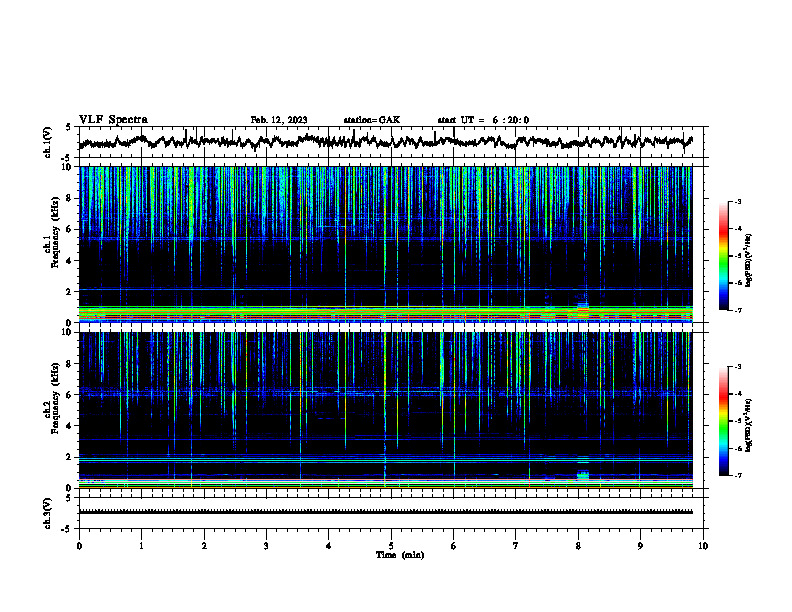Click the bright burst at 8 min in ch.1
The image size is (792, 612).
point(583,309)
